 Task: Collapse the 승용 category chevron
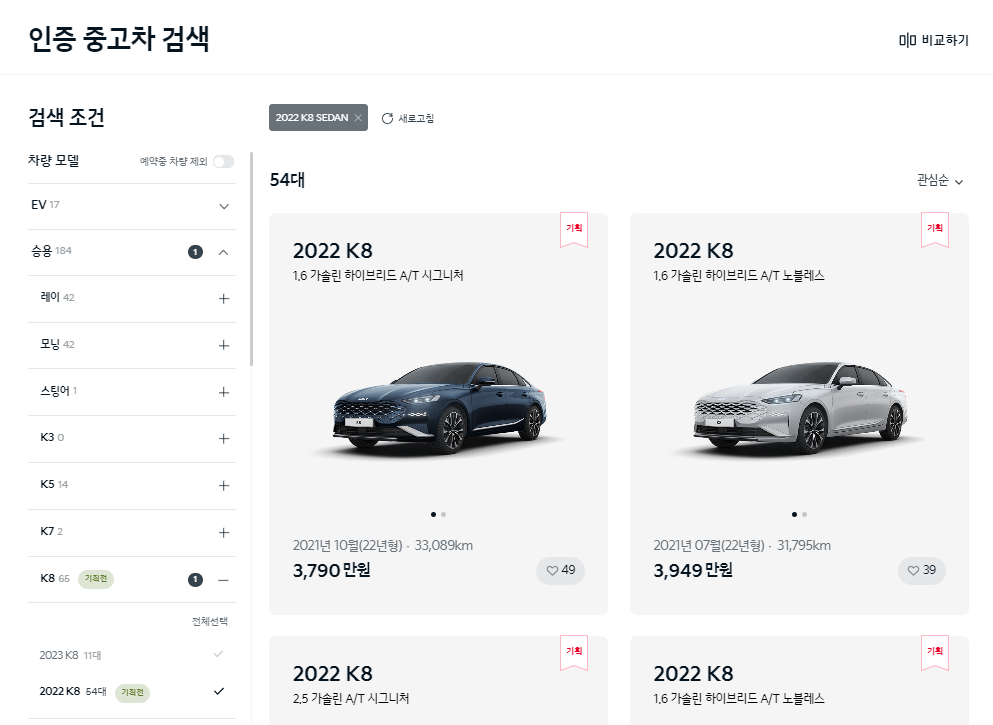pos(224,253)
